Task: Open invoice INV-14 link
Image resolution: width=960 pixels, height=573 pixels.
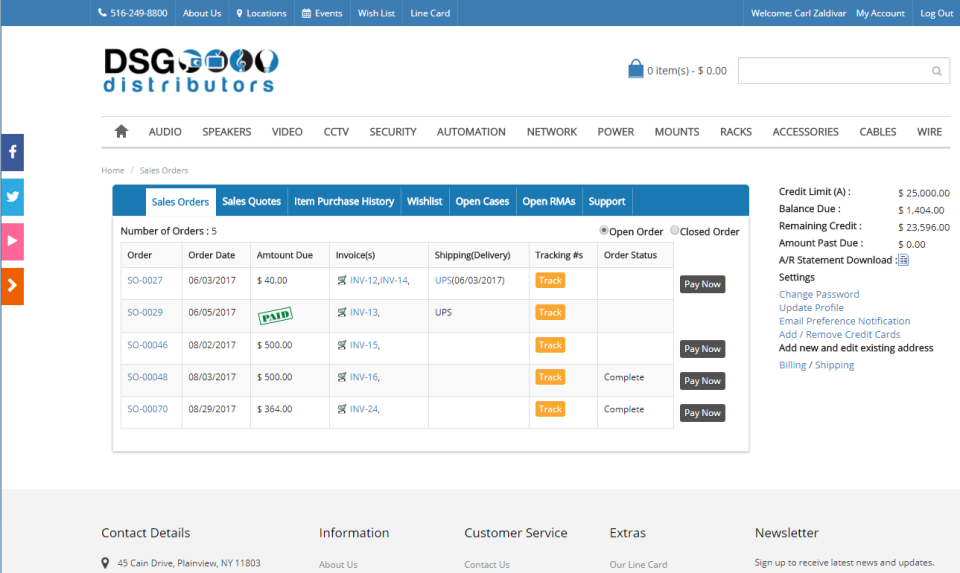Action: [x=394, y=280]
